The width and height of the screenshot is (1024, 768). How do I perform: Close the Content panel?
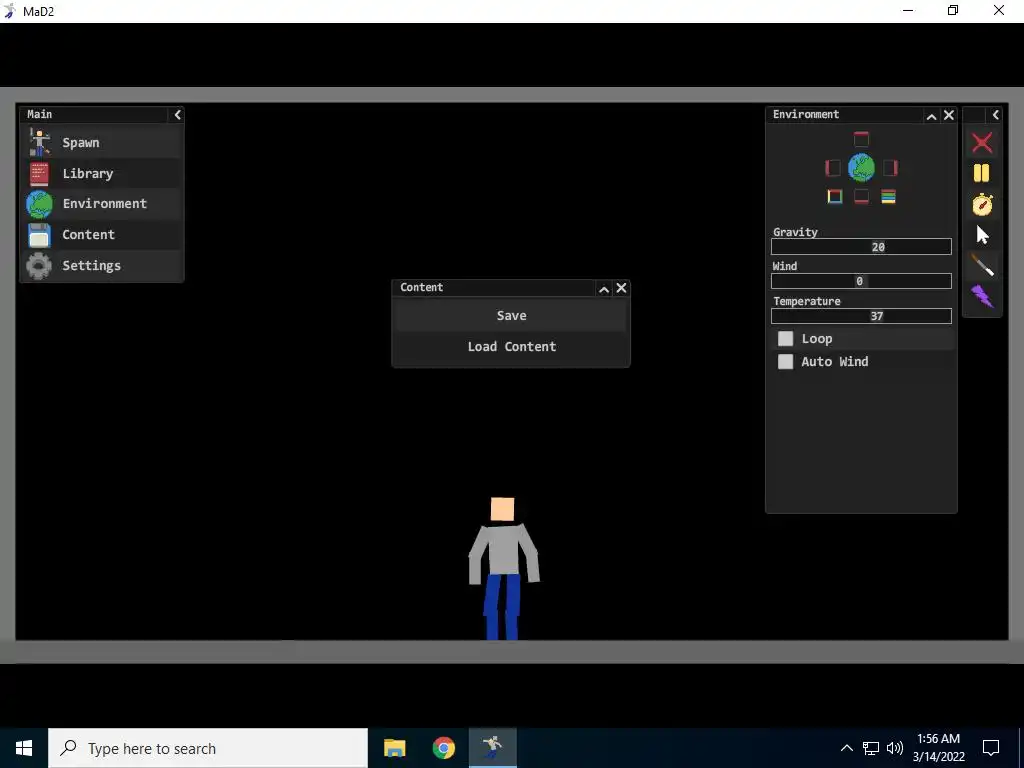(x=621, y=288)
